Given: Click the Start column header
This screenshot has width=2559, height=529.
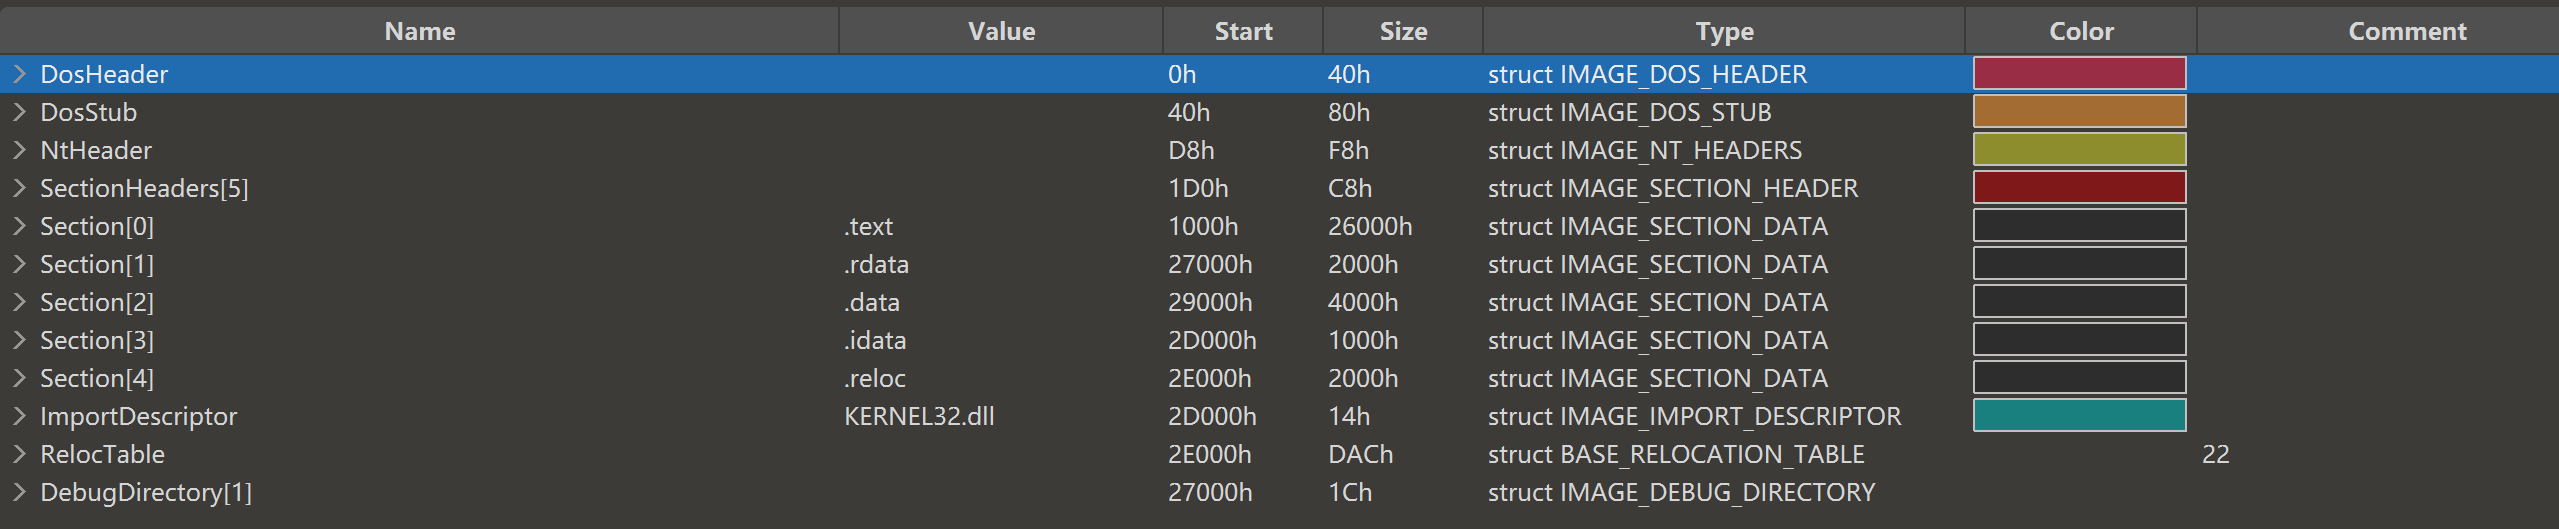Looking at the screenshot, I should [1243, 31].
